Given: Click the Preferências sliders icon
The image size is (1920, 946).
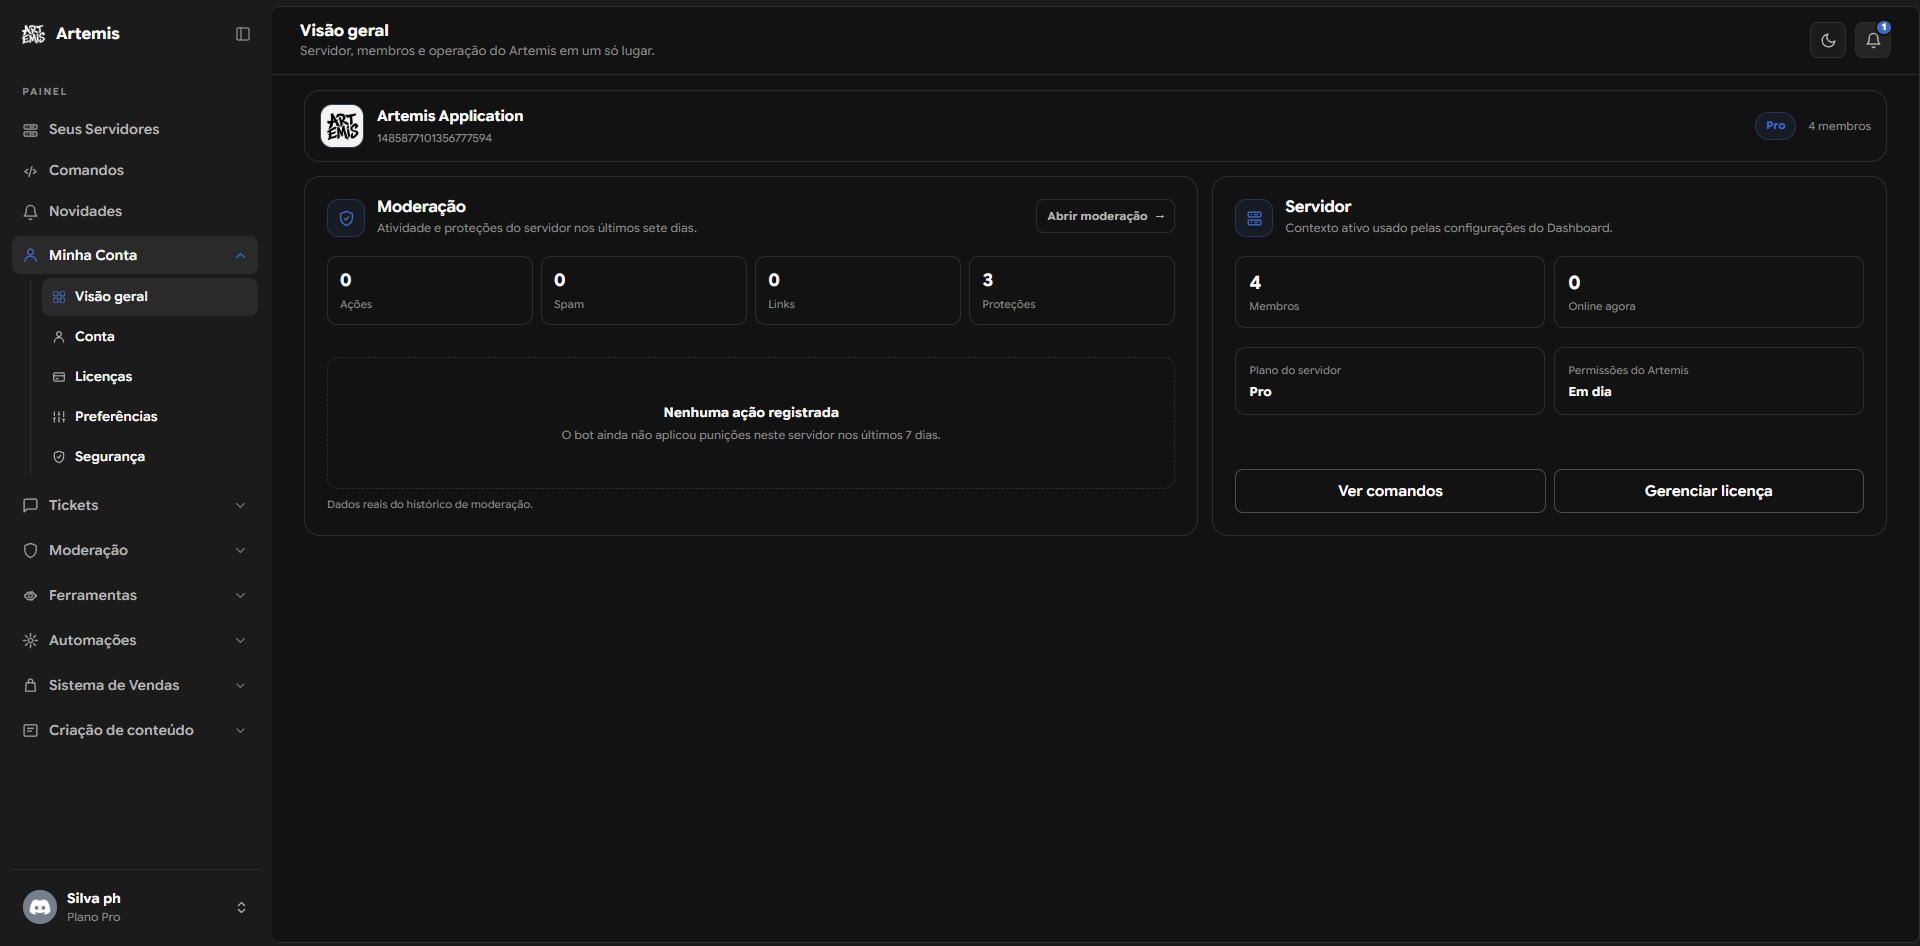Looking at the screenshot, I should click(59, 417).
